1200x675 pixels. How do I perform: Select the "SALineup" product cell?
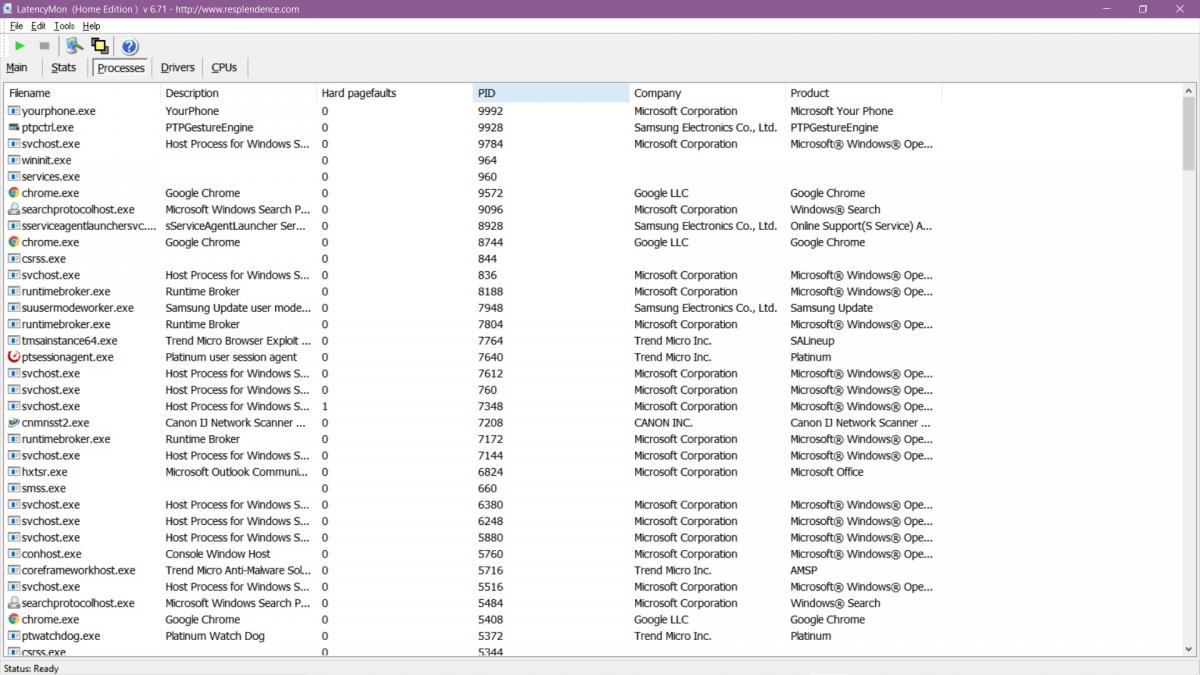812,341
